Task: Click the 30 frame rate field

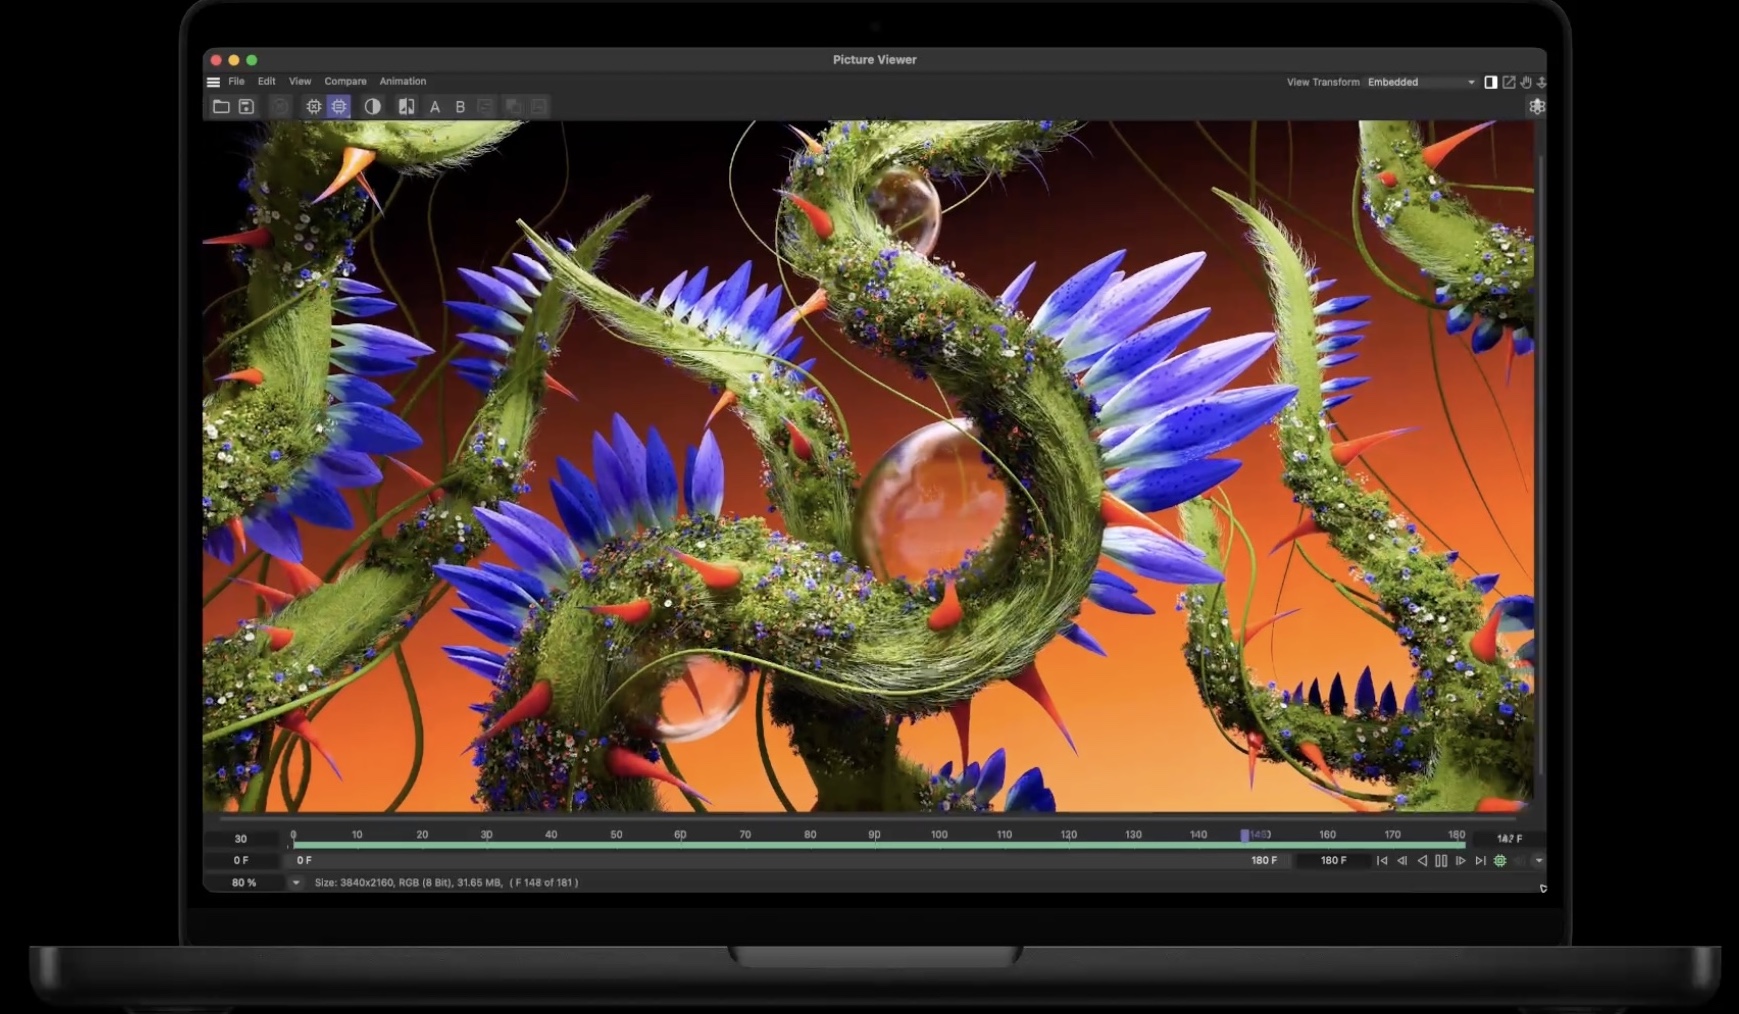Action: [241, 838]
